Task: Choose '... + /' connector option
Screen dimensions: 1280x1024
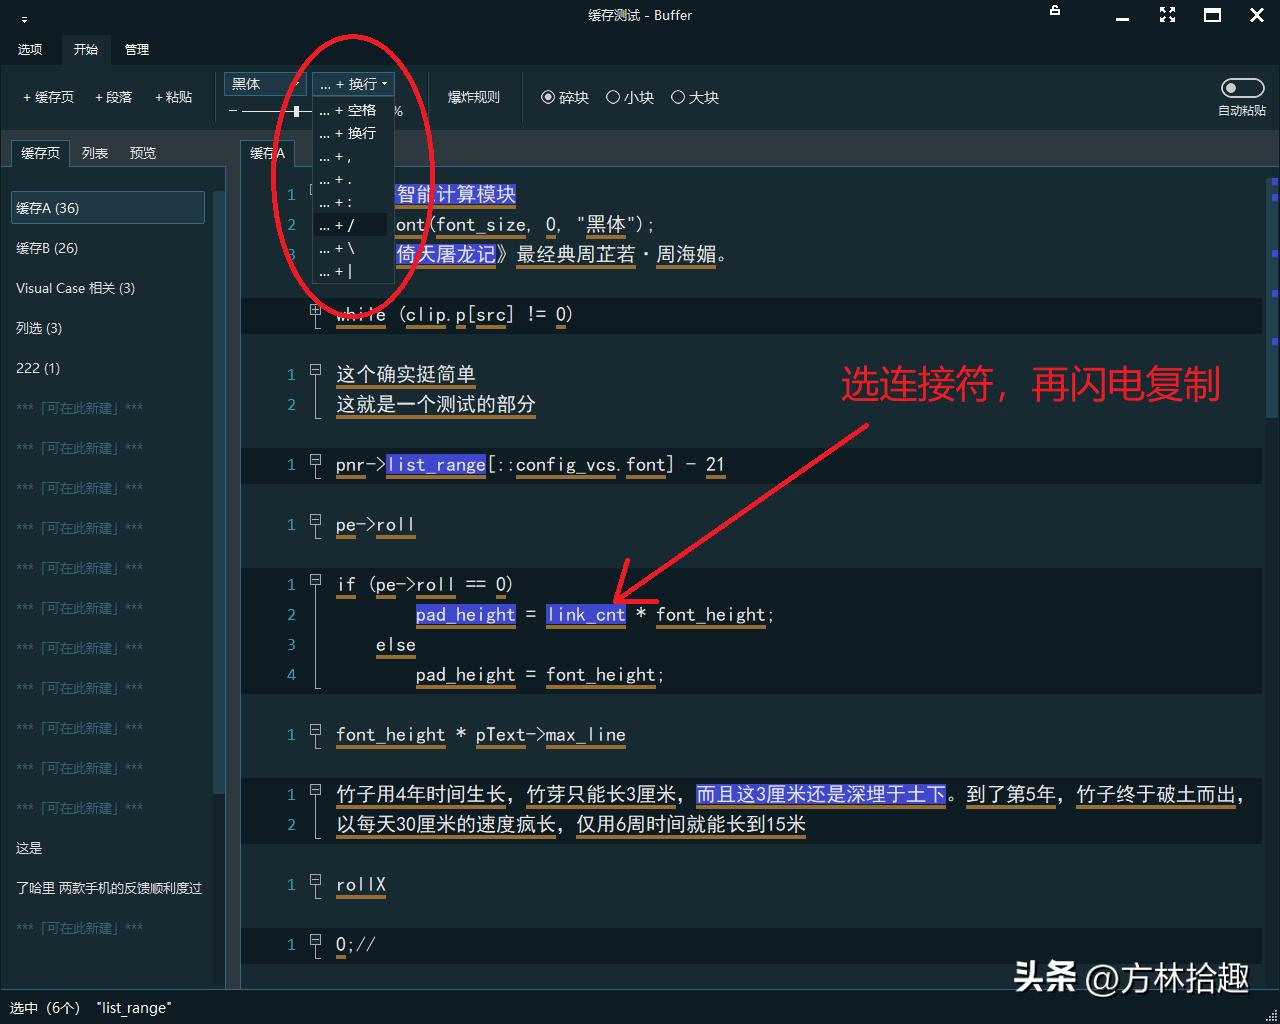Action: [338, 226]
